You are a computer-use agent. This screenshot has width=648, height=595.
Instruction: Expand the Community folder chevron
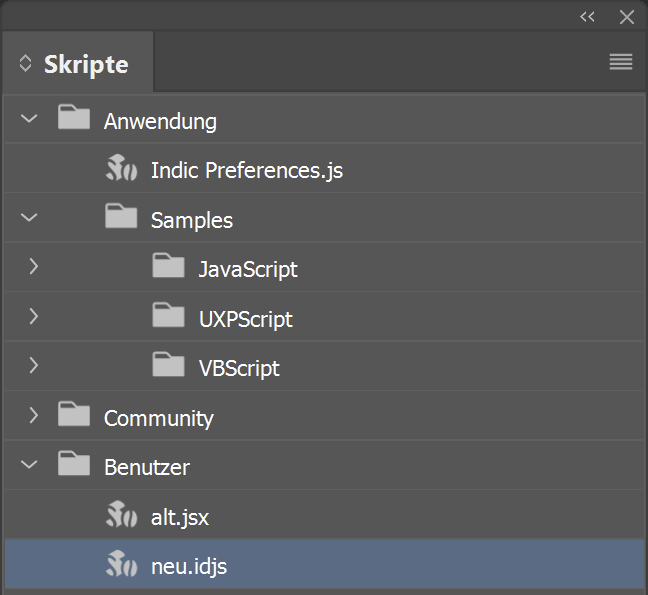[x=34, y=415]
